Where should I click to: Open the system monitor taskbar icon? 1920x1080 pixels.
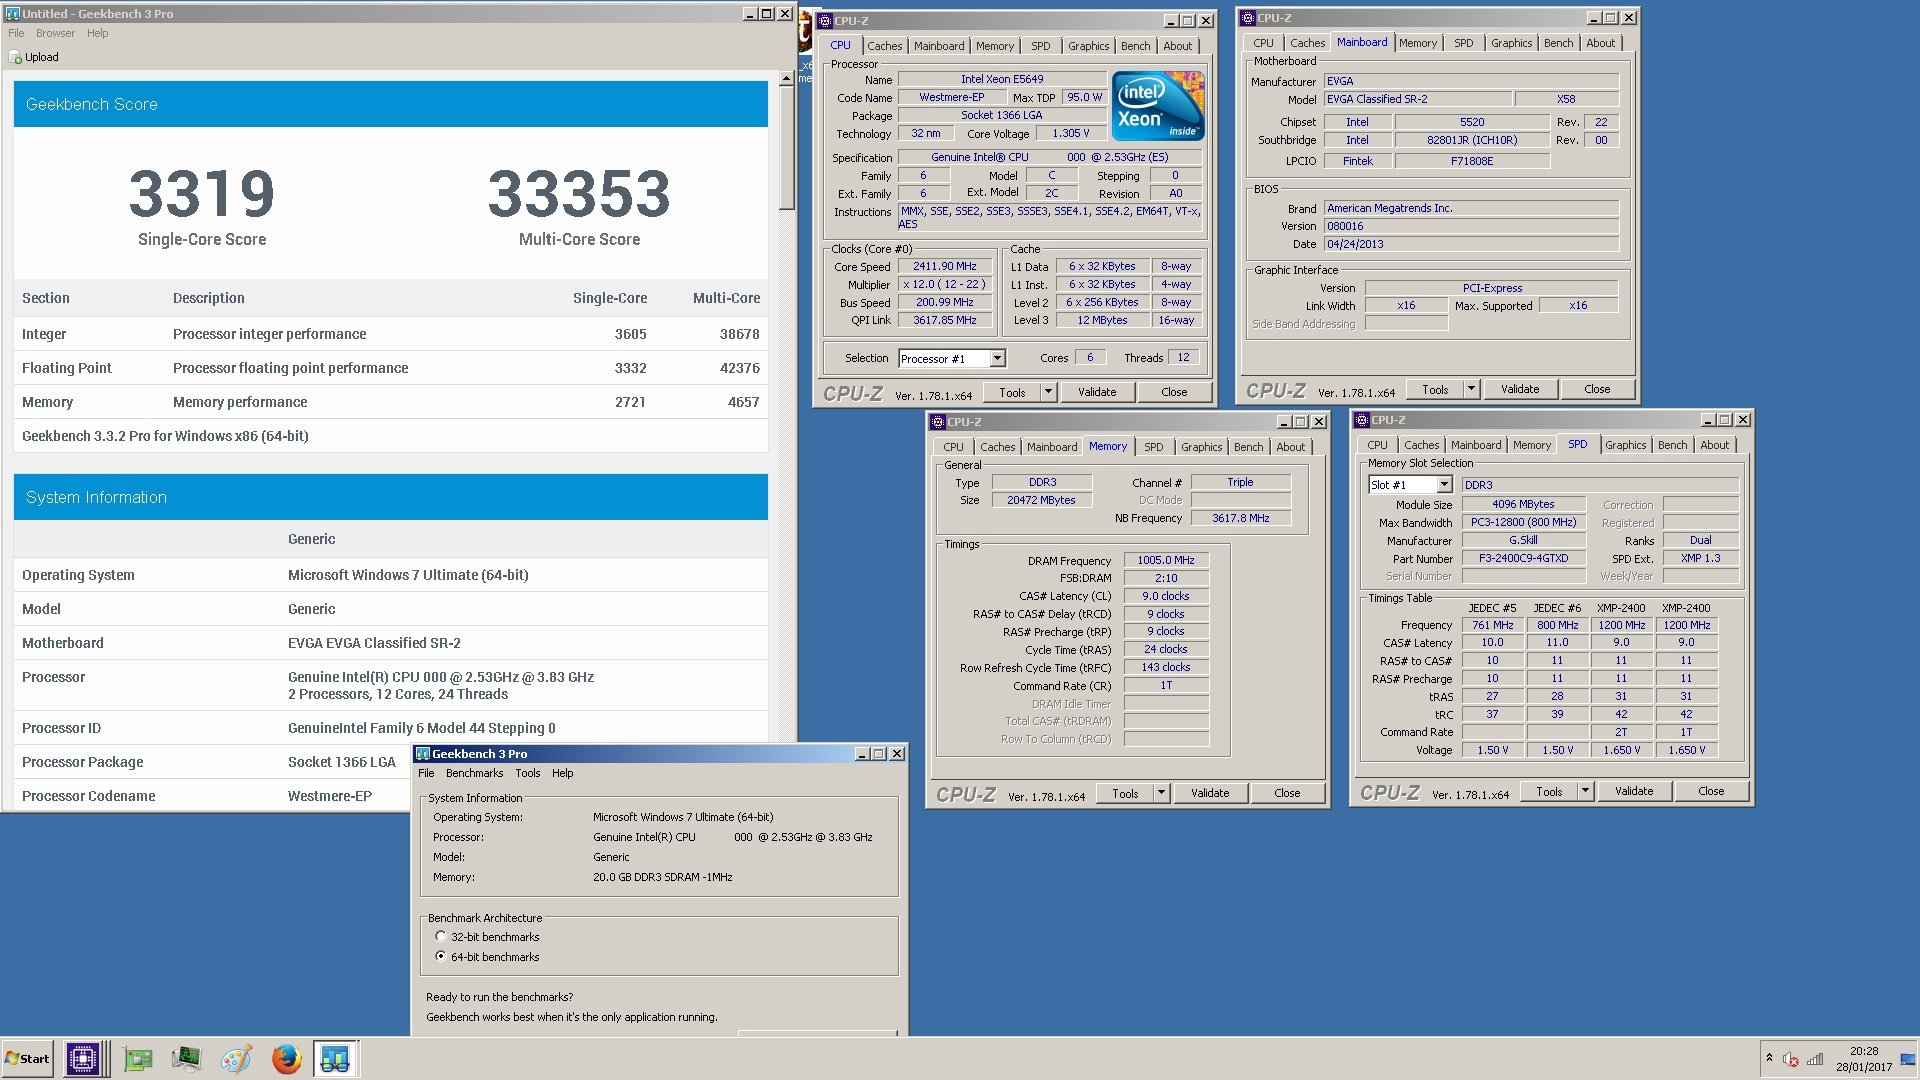[x=186, y=1059]
